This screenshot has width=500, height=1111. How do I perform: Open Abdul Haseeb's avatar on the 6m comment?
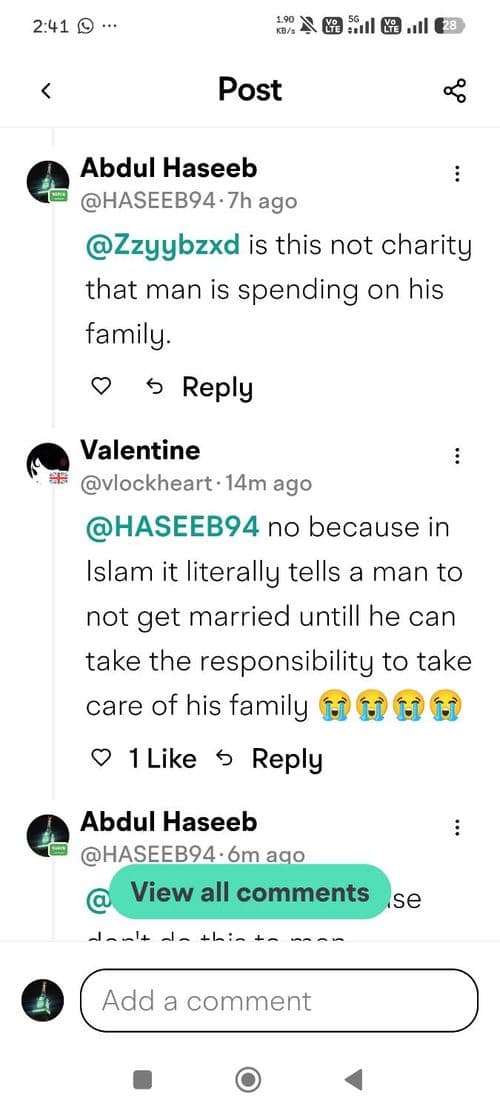[x=48, y=835]
